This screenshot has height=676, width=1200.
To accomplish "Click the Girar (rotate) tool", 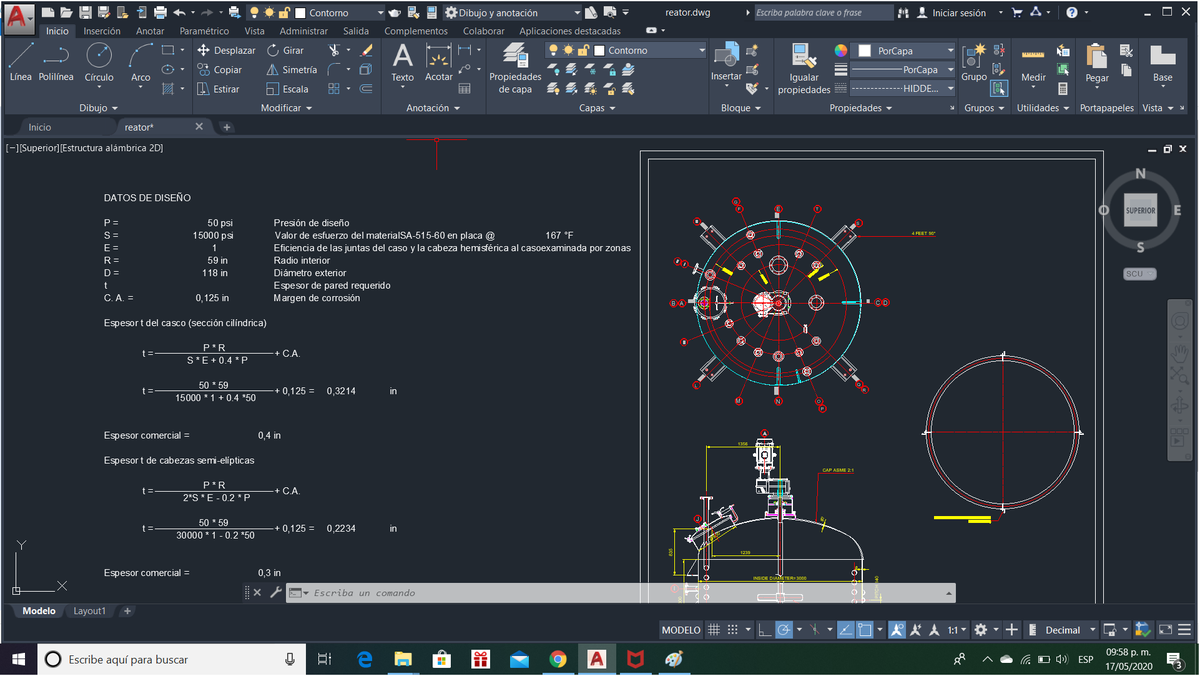I will (x=285, y=50).
